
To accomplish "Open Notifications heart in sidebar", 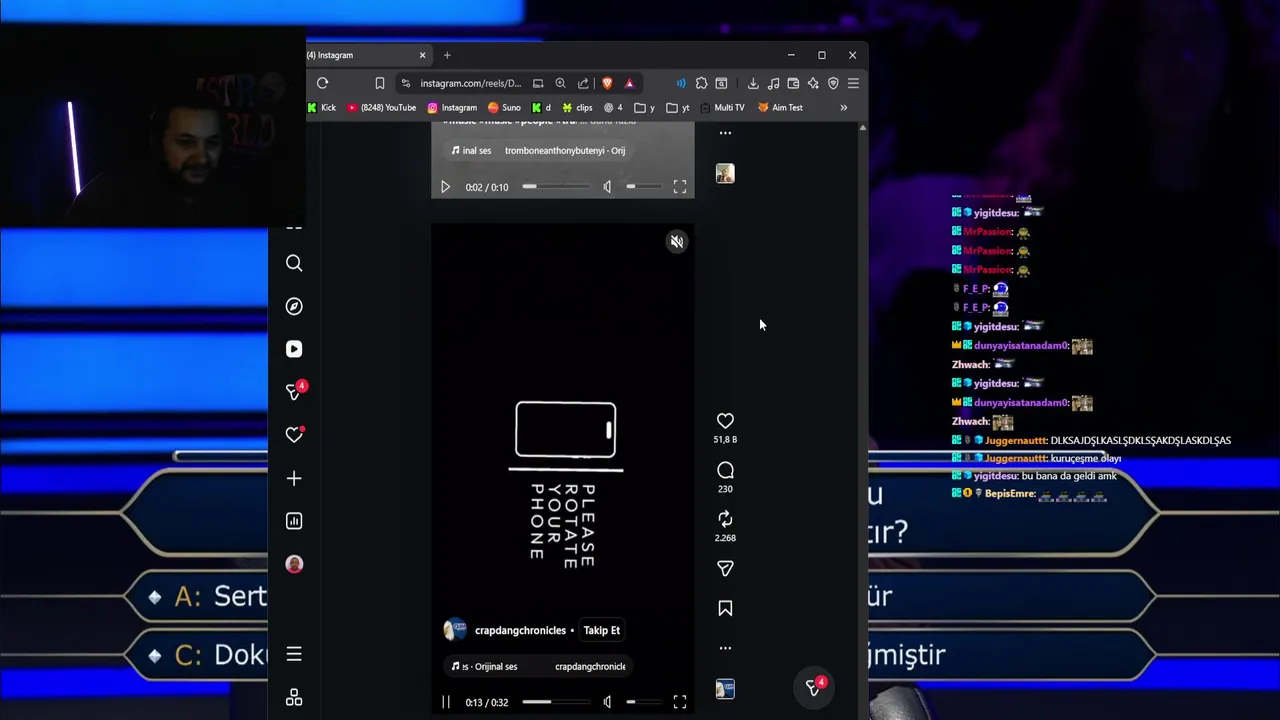I will click(294, 435).
